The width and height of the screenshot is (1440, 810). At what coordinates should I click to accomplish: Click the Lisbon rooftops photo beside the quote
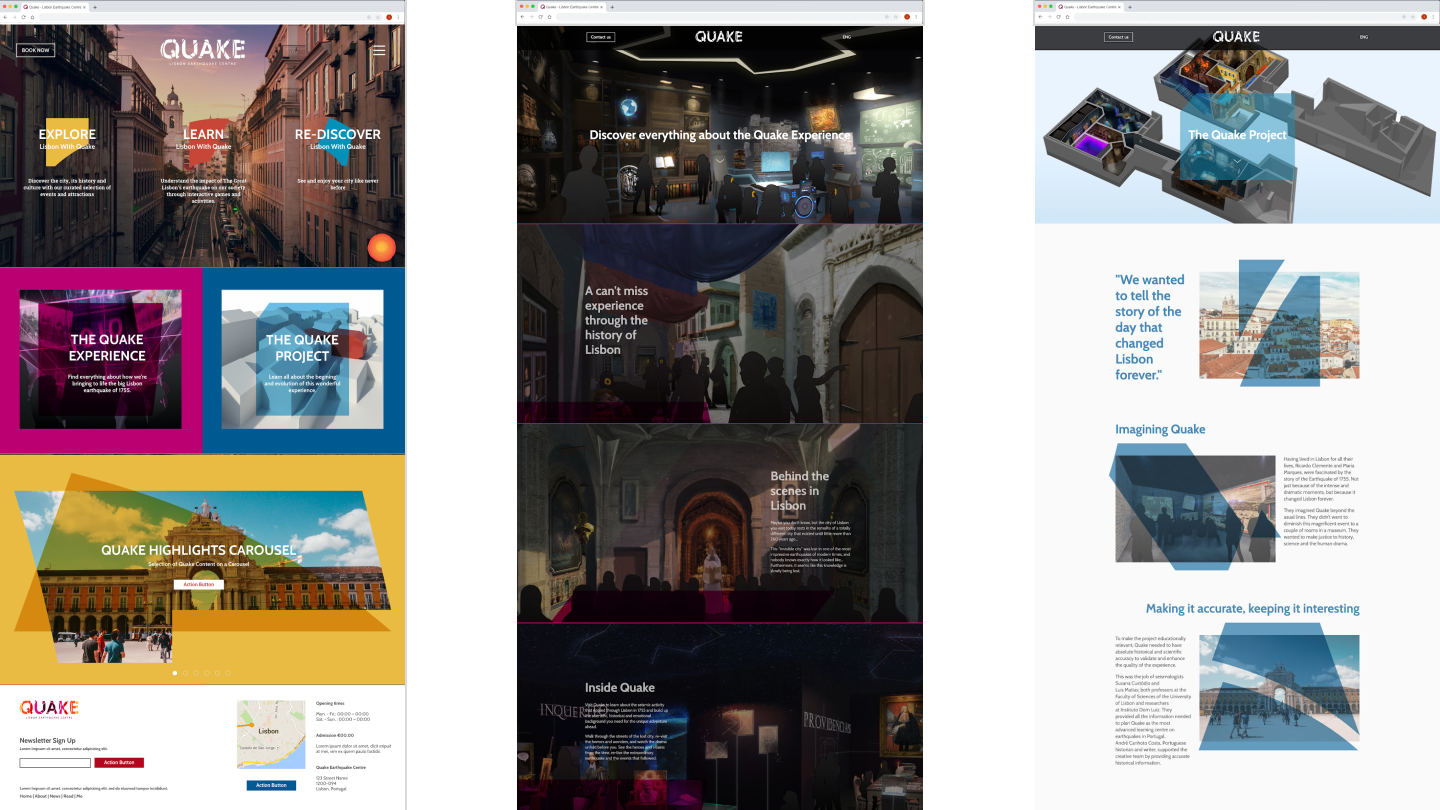pos(1279,325)
